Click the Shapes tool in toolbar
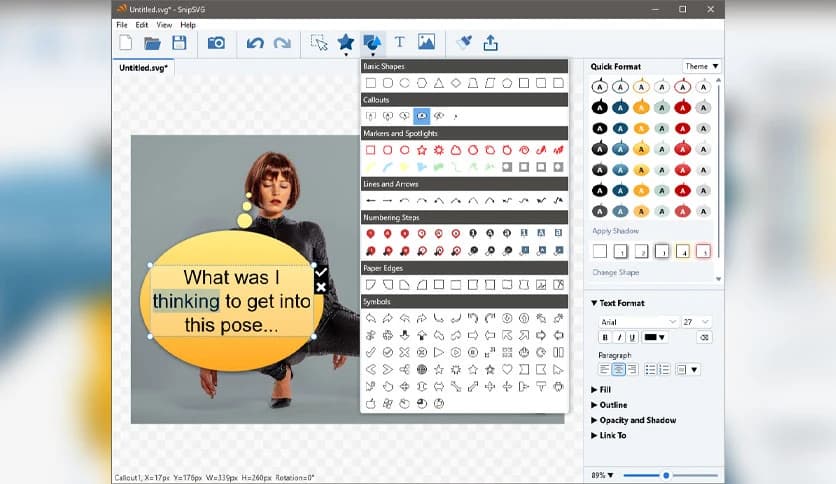This screenshot has height=484, width=836. (x=372, y=43)
